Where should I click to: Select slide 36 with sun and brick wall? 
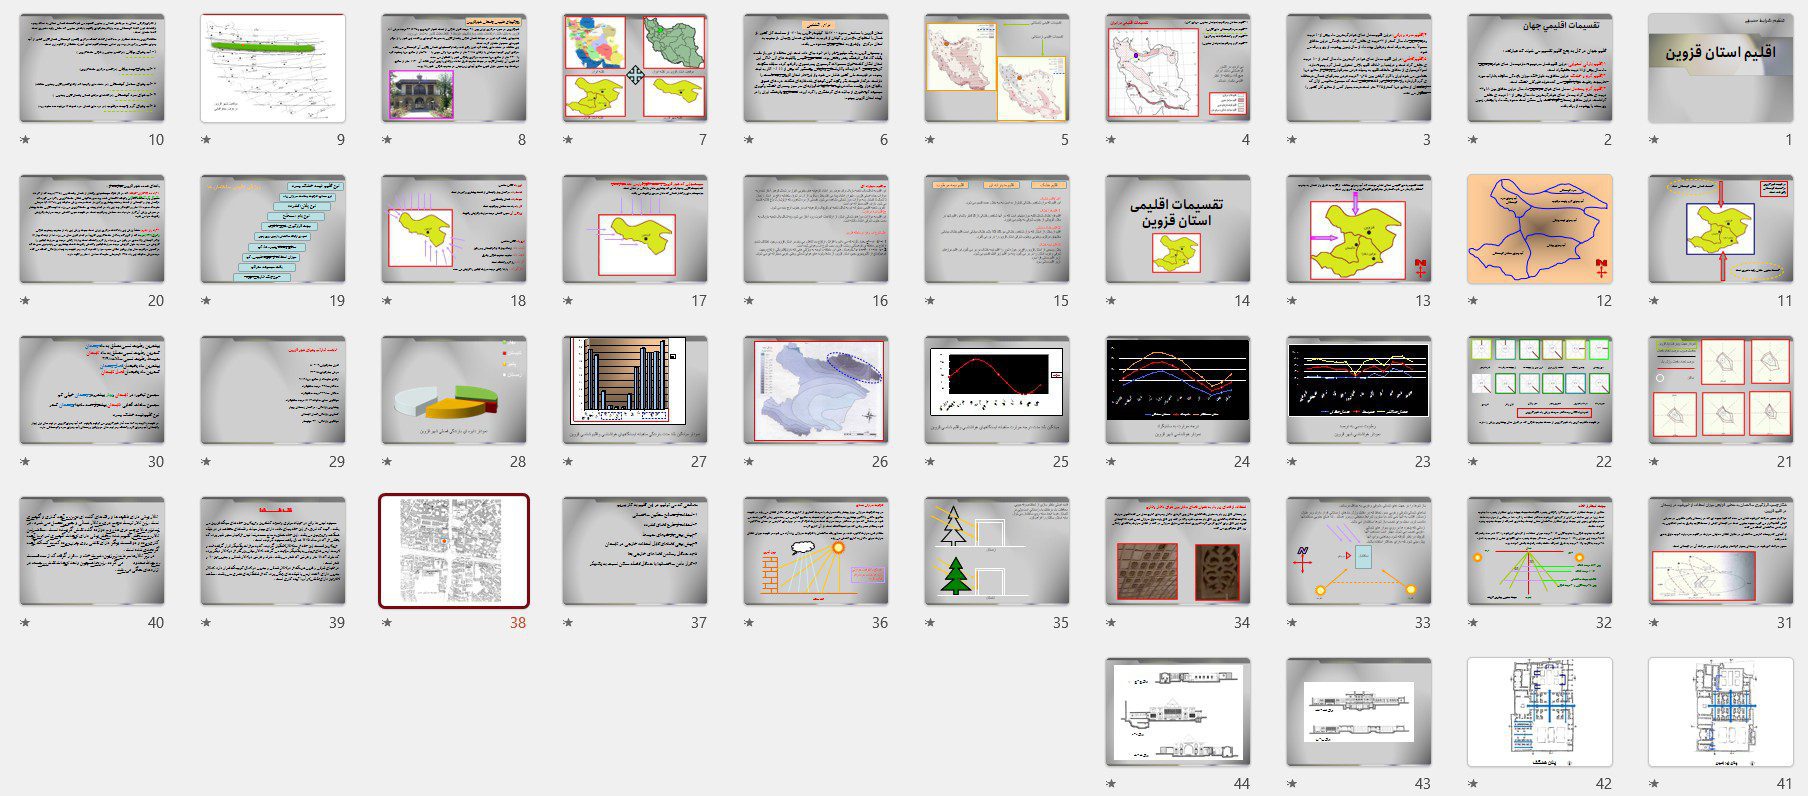coord(815,551)
